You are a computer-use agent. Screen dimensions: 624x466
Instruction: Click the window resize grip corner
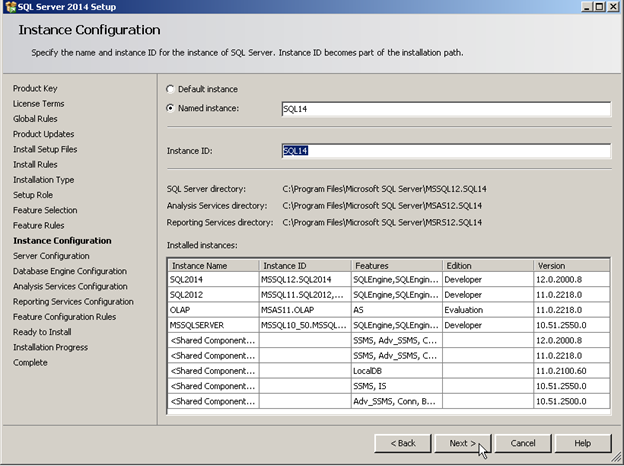click(616, 457)
